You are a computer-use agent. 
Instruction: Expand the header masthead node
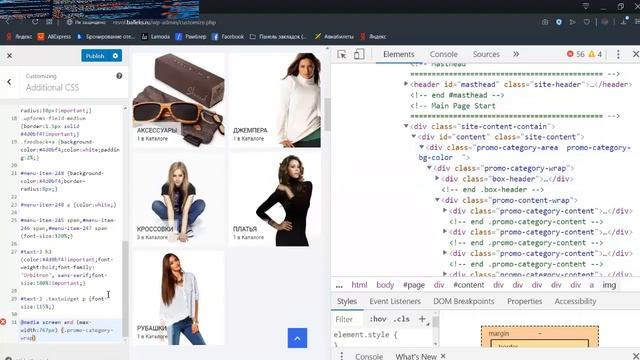[406, 84]
